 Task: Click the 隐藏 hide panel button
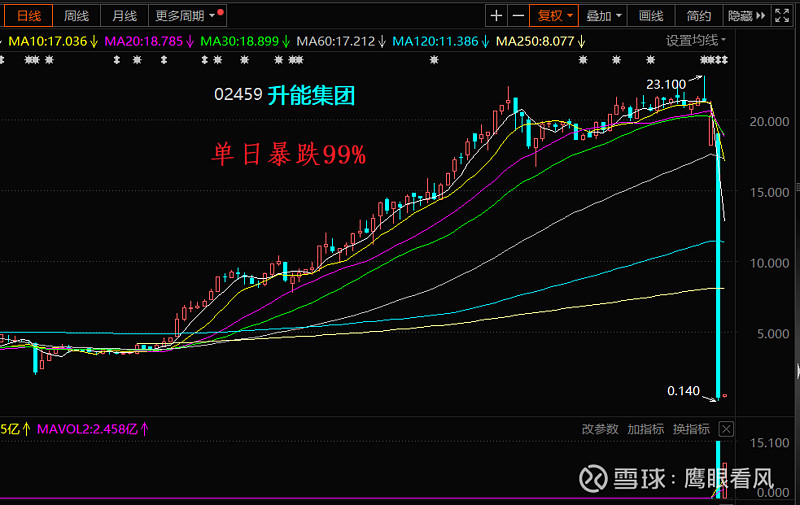click(746, 16)
